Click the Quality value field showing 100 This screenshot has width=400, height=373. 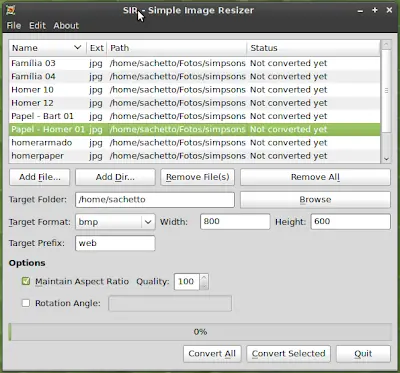pyautogui.click(x=186, y=282)
